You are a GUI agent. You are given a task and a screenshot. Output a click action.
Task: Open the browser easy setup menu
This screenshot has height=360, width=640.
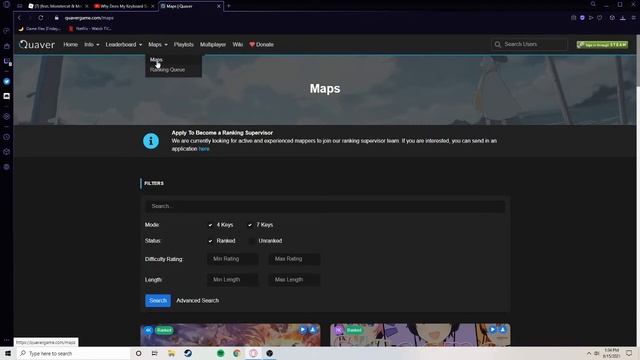click(634, 18)
